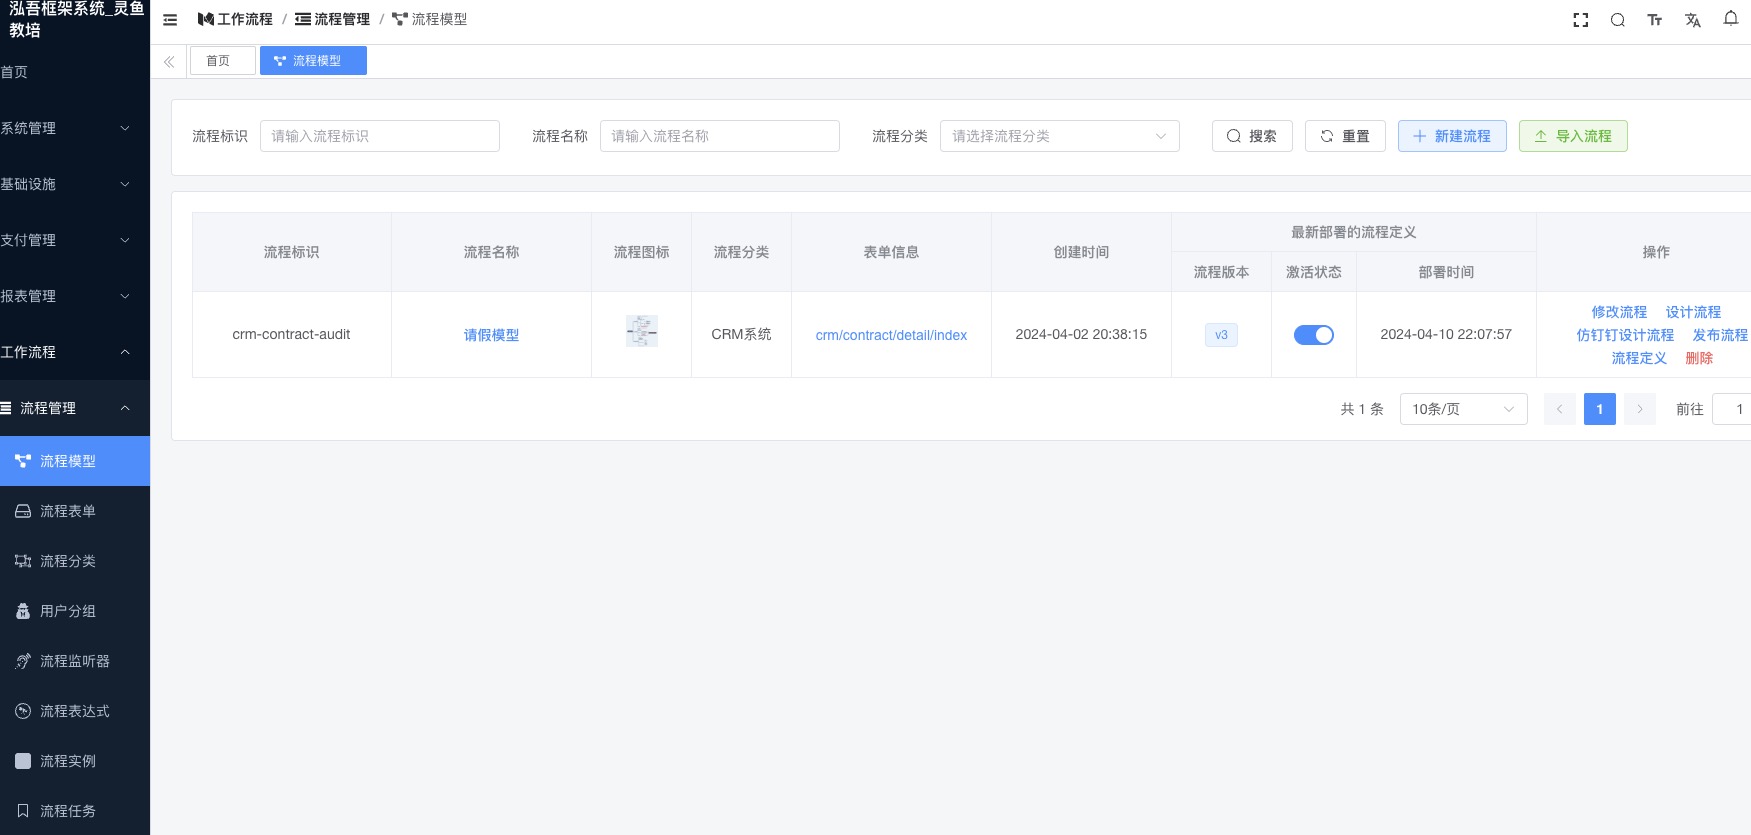This screenshot has height=835, width=1751.
Task: Click the 重置 button
Action: [1345, 136]
